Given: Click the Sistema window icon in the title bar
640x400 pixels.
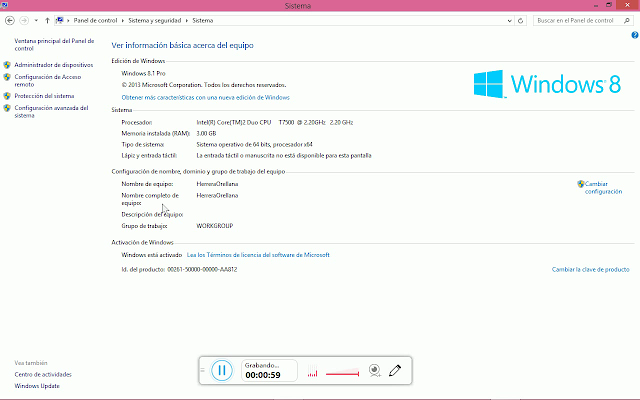Looking at the screenshot, I should point(4,5).
